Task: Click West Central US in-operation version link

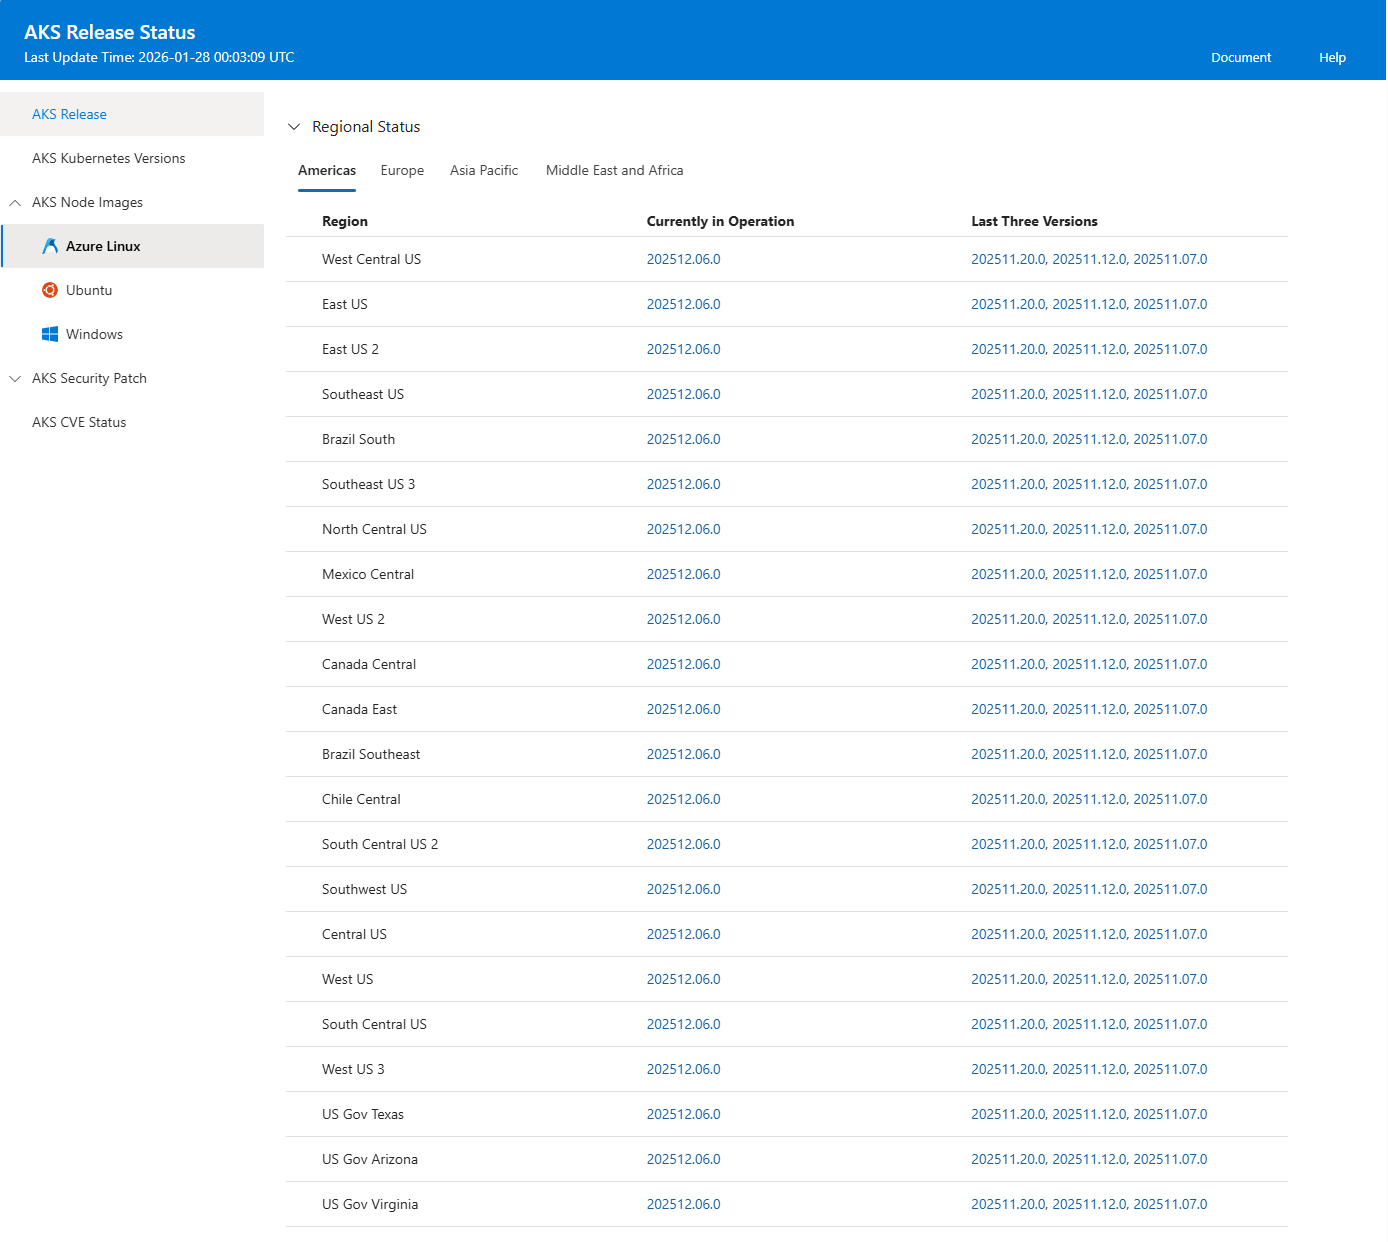Action: point(683,259)
